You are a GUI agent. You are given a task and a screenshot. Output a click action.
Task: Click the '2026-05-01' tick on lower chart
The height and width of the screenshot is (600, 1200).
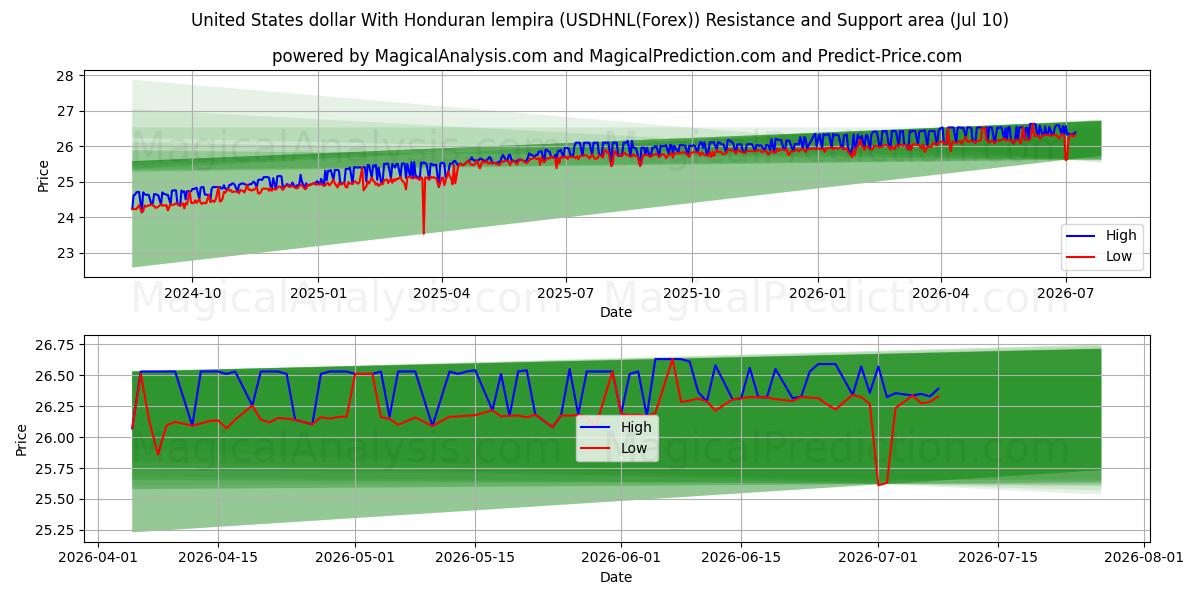pos(355,559)
